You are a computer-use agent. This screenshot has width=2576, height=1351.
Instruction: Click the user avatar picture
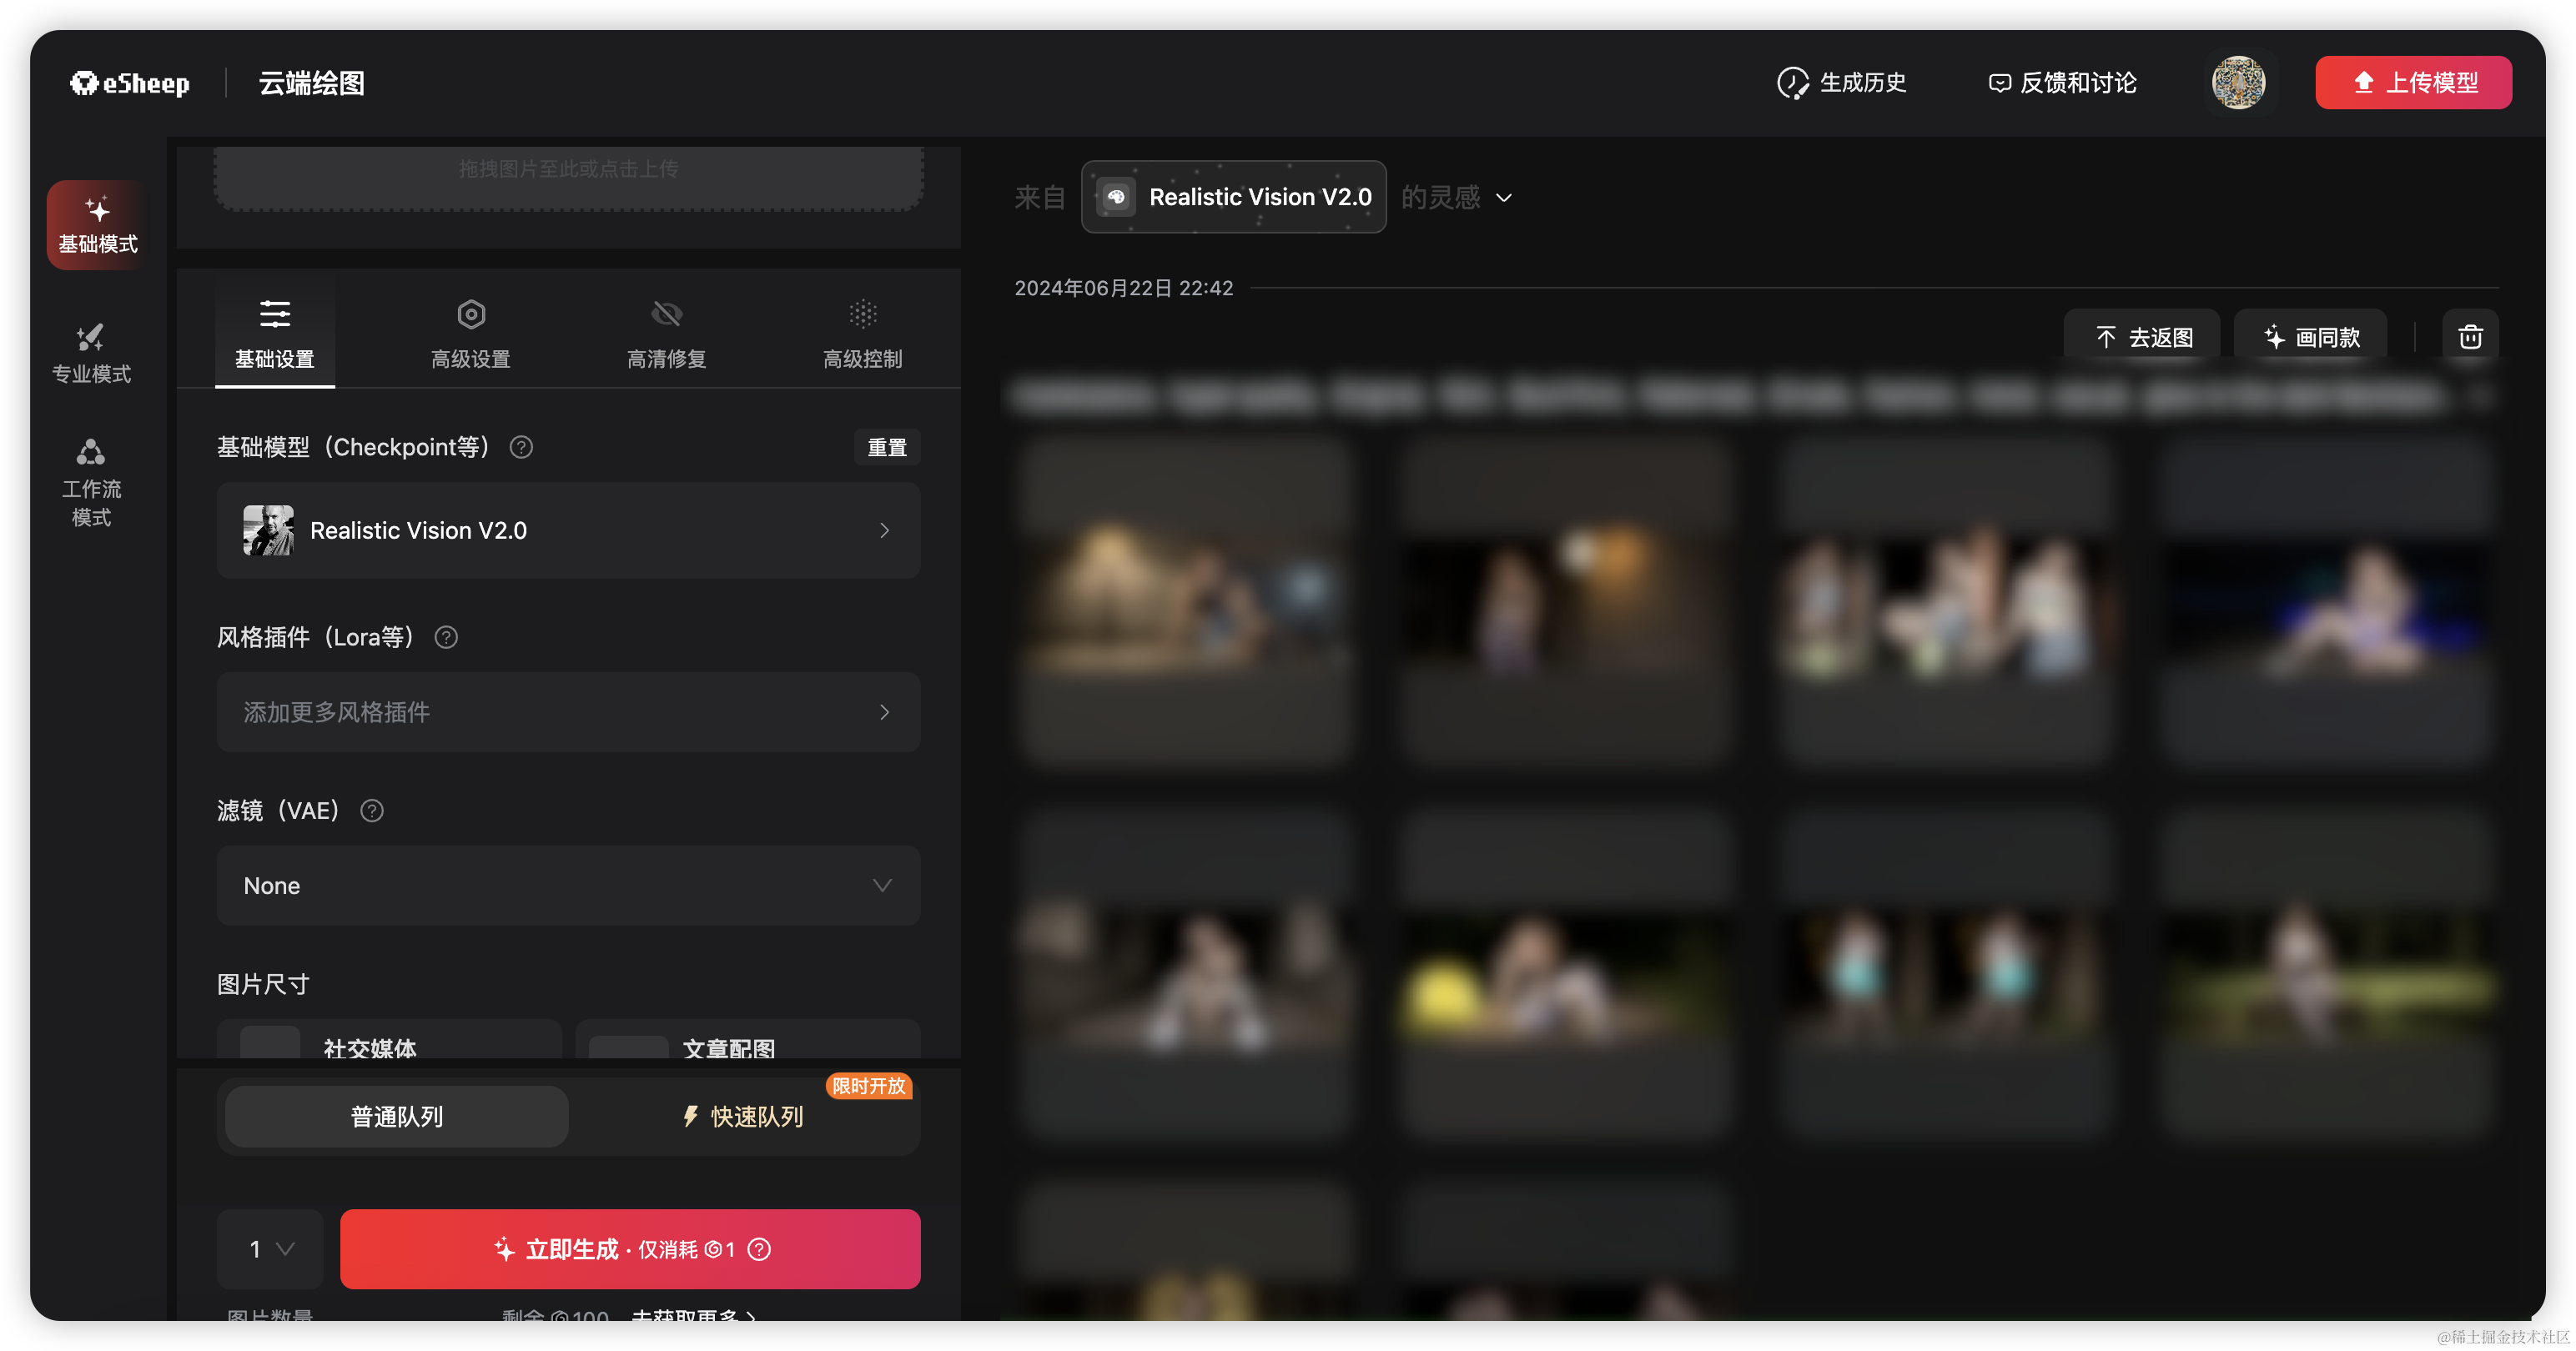2238,83
